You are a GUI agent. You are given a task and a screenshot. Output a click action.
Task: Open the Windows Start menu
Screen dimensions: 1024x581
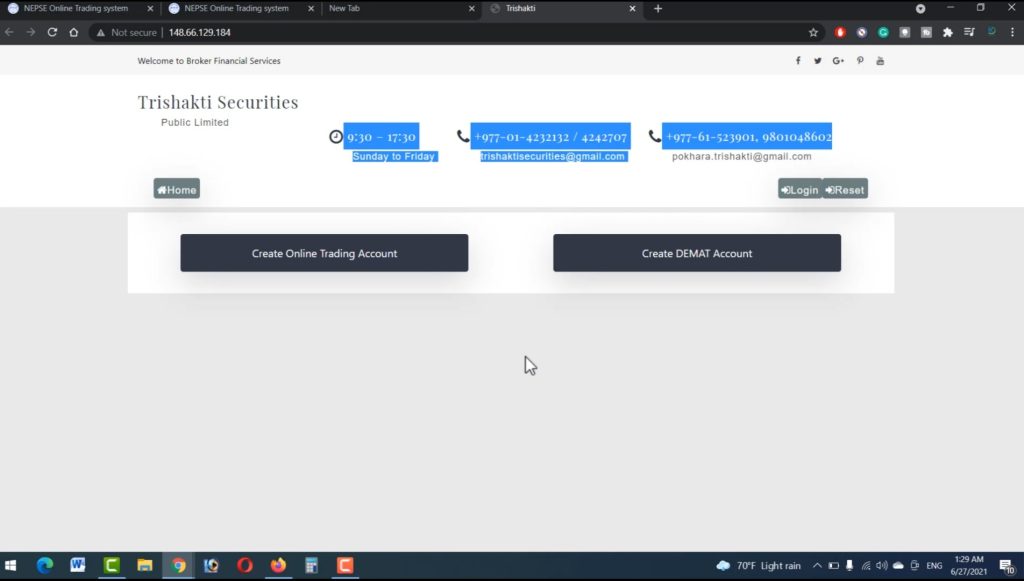tap(10, 565)
